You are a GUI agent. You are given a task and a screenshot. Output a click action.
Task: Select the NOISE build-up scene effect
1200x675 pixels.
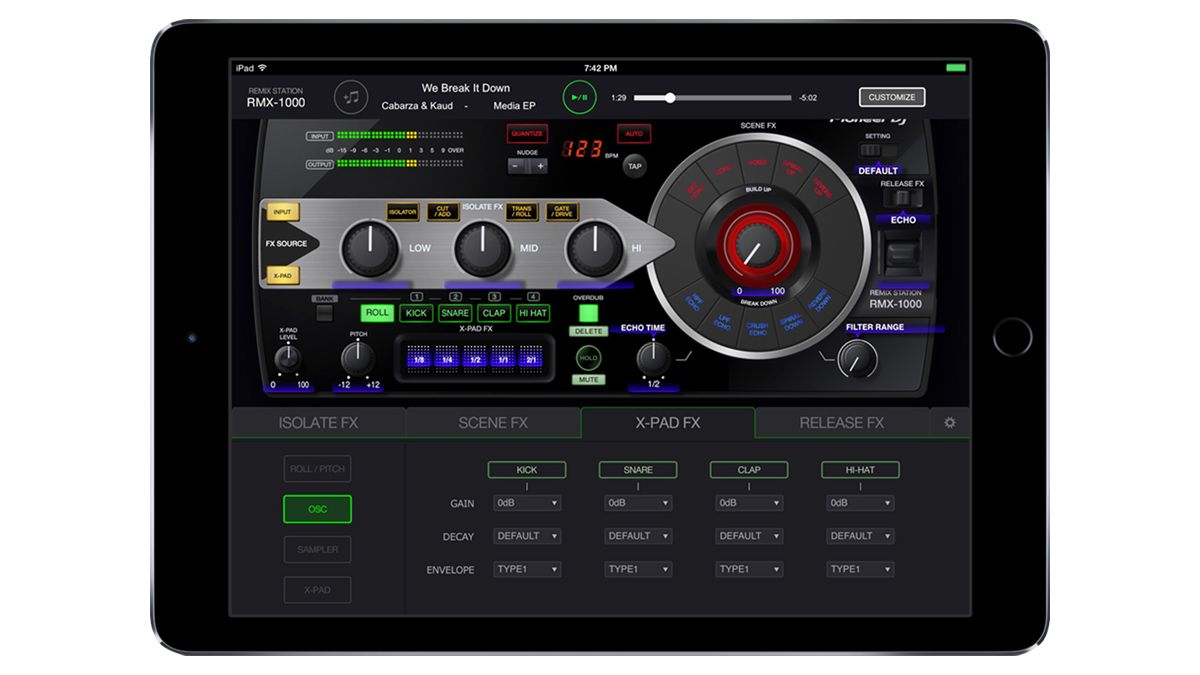click(x=758, y=164)
